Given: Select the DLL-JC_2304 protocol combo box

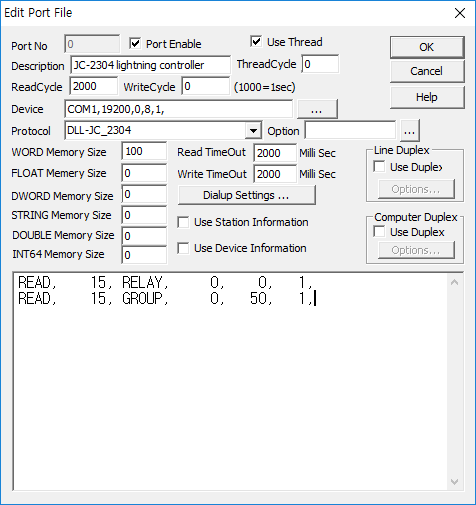Looking at the screenshot, I should (x=163, y=131).
